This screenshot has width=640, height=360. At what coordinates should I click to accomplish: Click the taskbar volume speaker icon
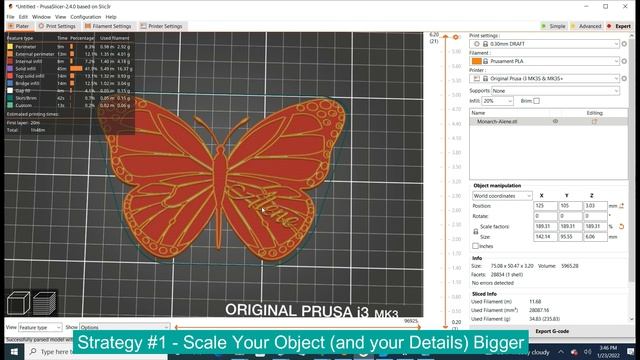587,352
